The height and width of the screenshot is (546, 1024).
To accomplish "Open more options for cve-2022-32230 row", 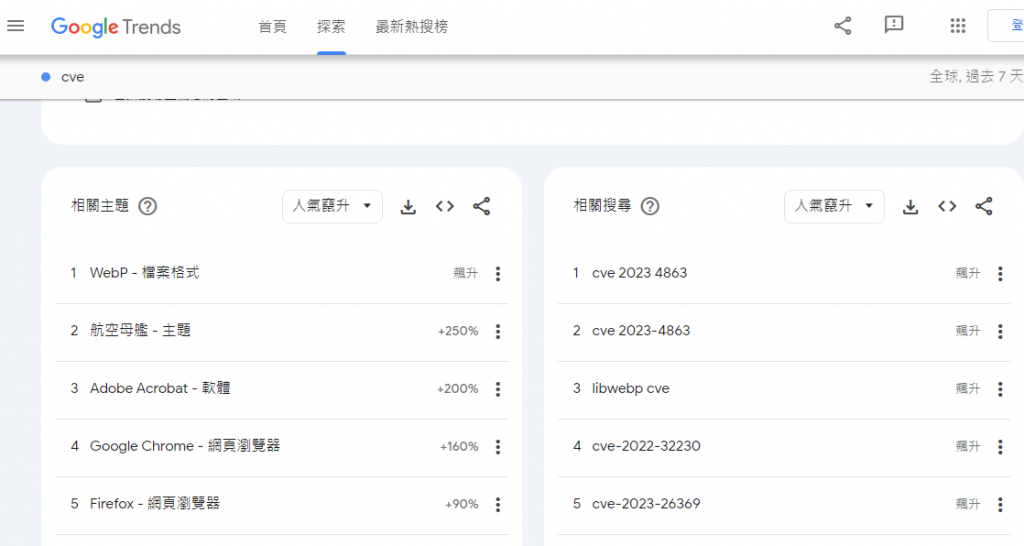I will [1000, 447].
